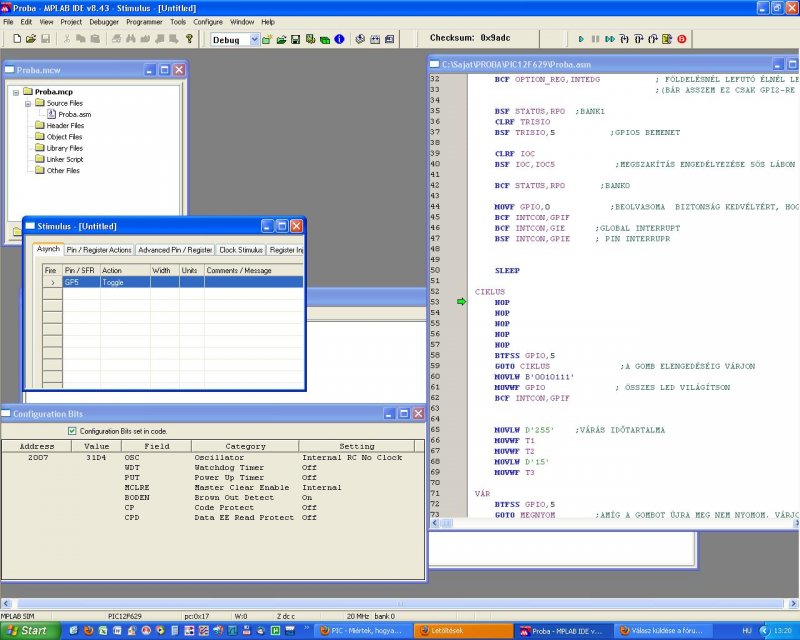Open the File menu
Image resolution: width=800 pixels, height=640 pixels.
click(8, 22)
